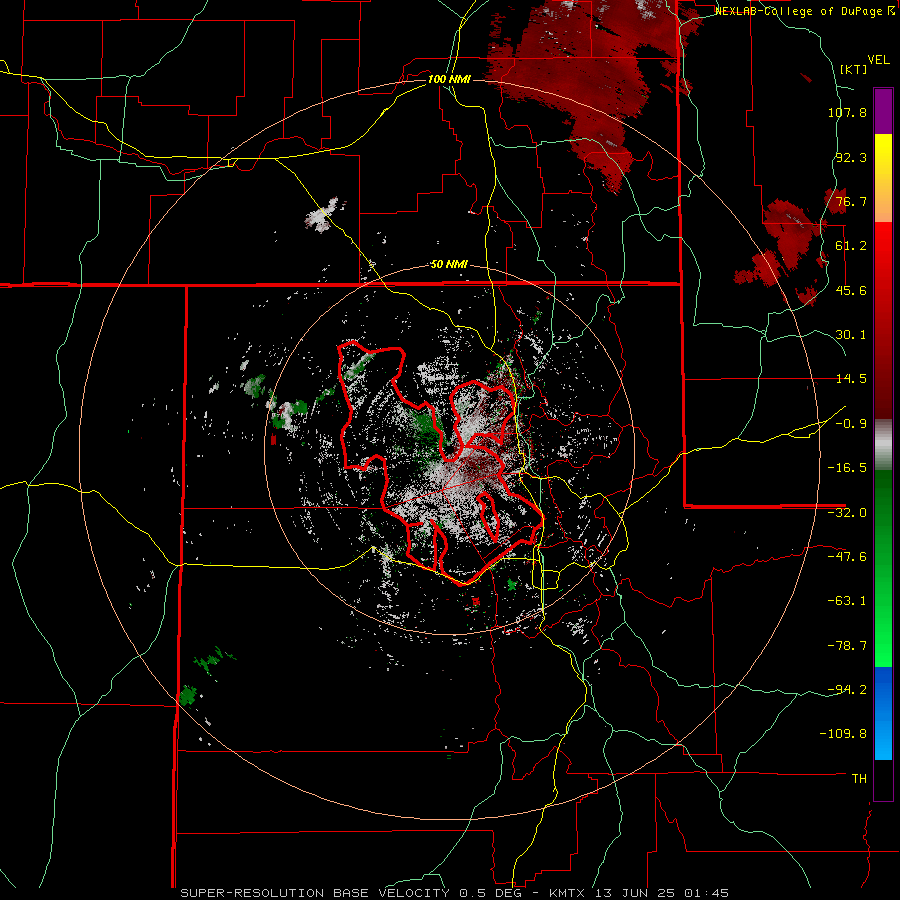Click the -32.0 velocity scale value
The height and width of the screenshot is (900, 900).
coord(847,513)
